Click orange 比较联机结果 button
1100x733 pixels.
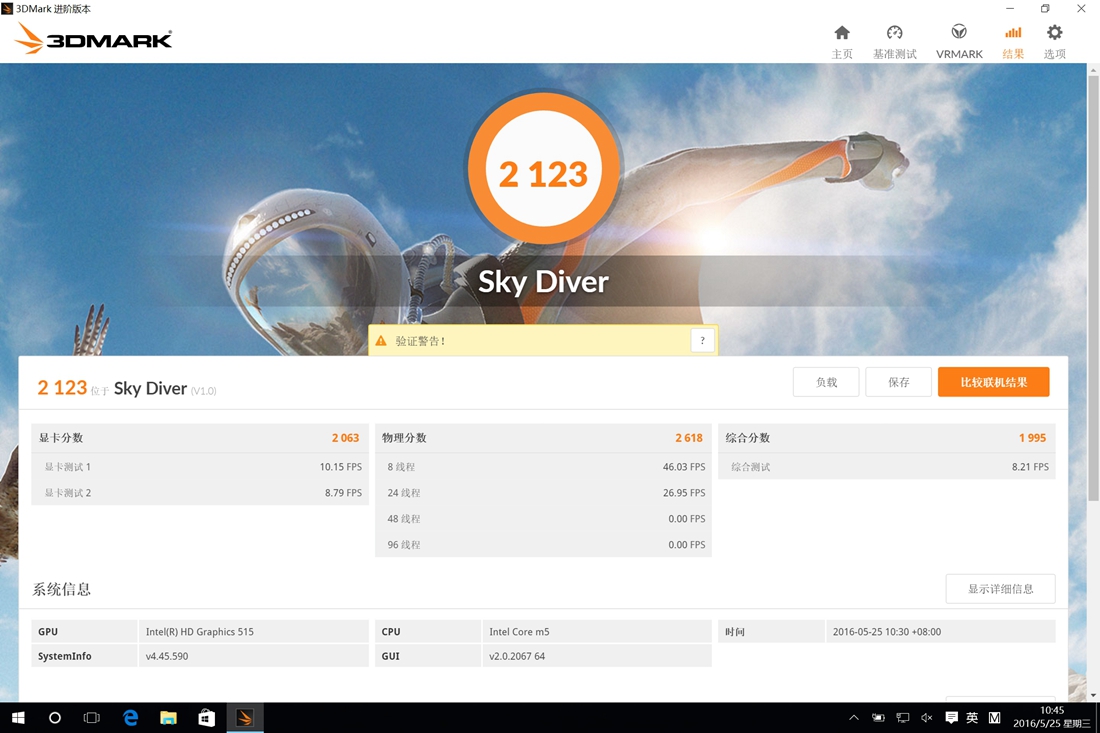993,382
